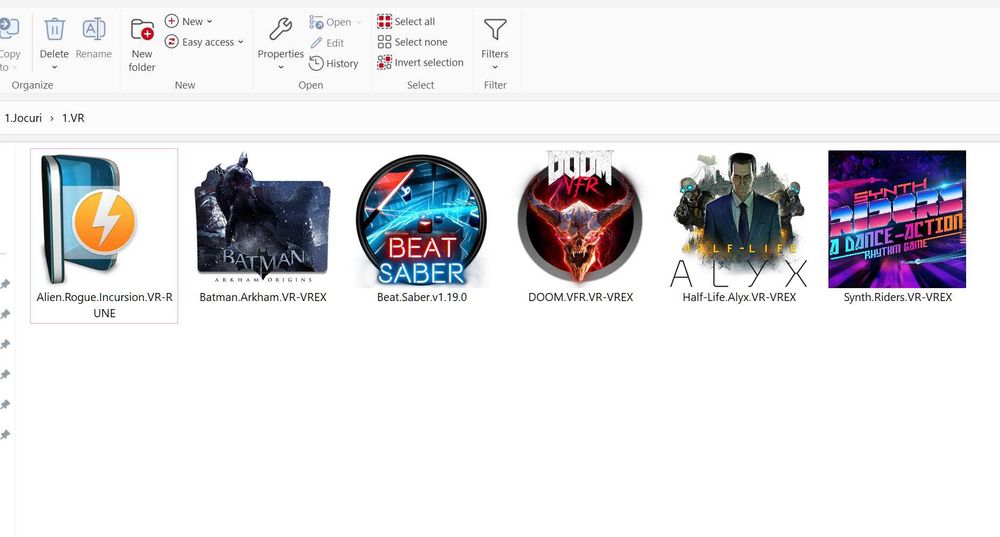Click the History clock icon
1000x537 pixels.
click(x=316, y=63)
